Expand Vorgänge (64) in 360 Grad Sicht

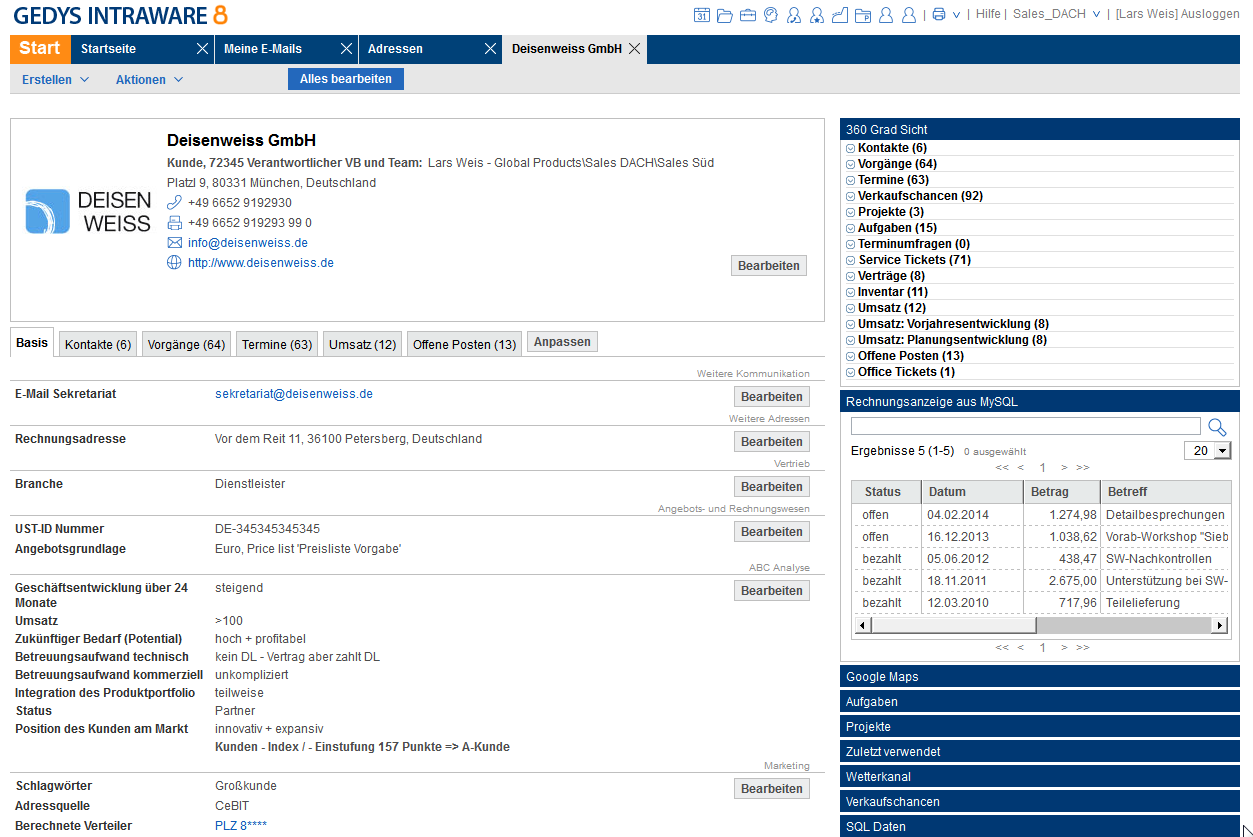click(851, 164)
